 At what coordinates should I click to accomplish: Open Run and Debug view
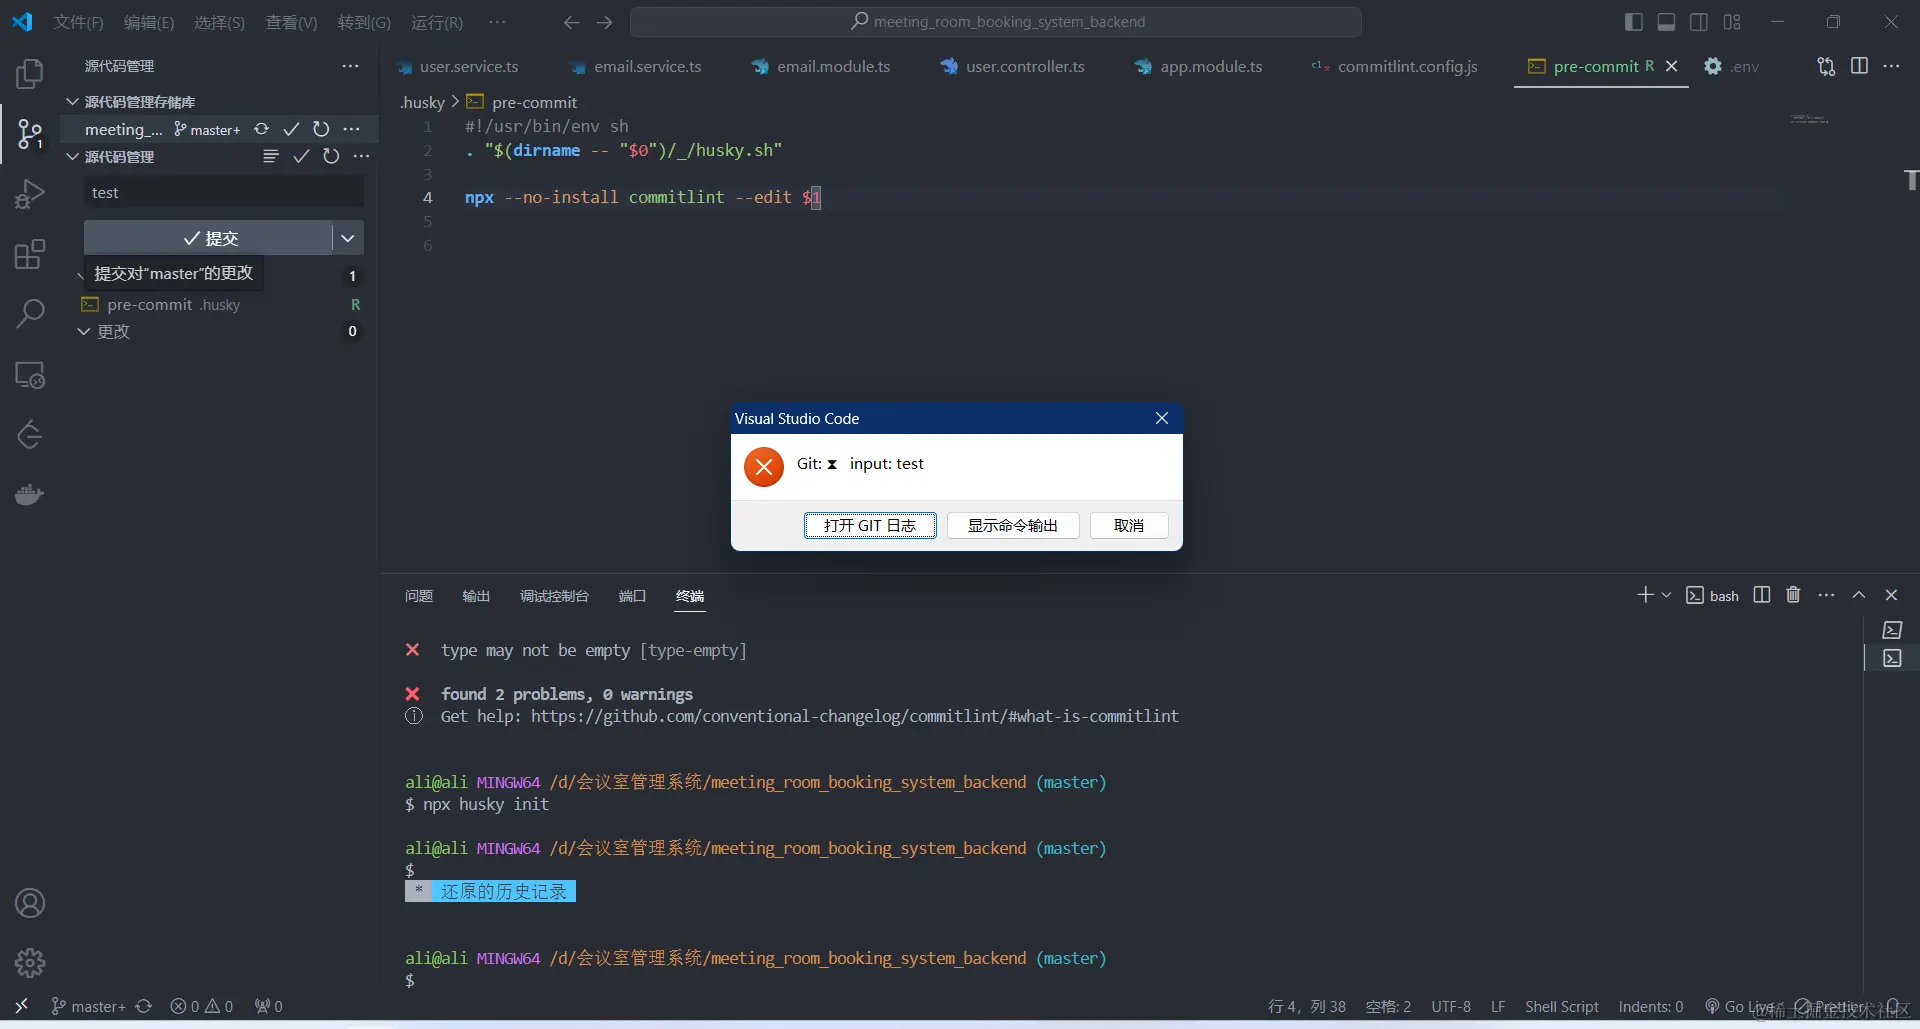coord(30,194)
